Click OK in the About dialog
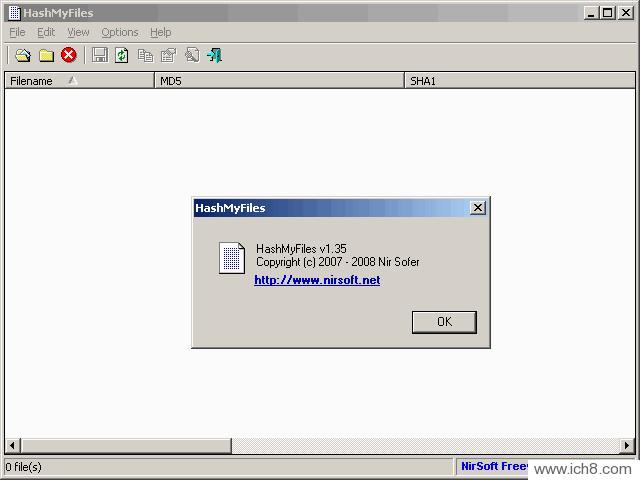 click(x=444, y=322)
